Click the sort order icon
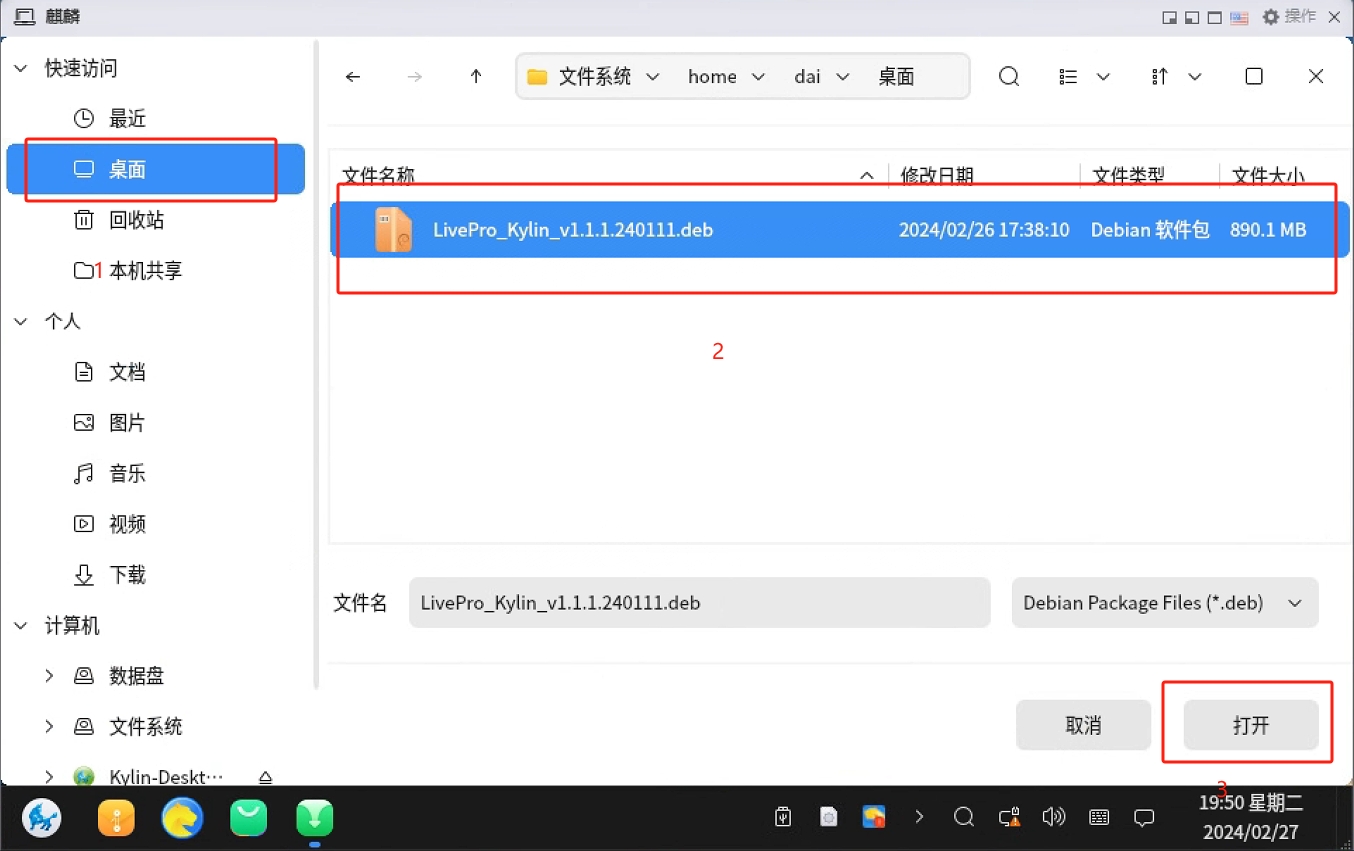Screen dimensions: 1354x851 click(x=1160, y=77)
